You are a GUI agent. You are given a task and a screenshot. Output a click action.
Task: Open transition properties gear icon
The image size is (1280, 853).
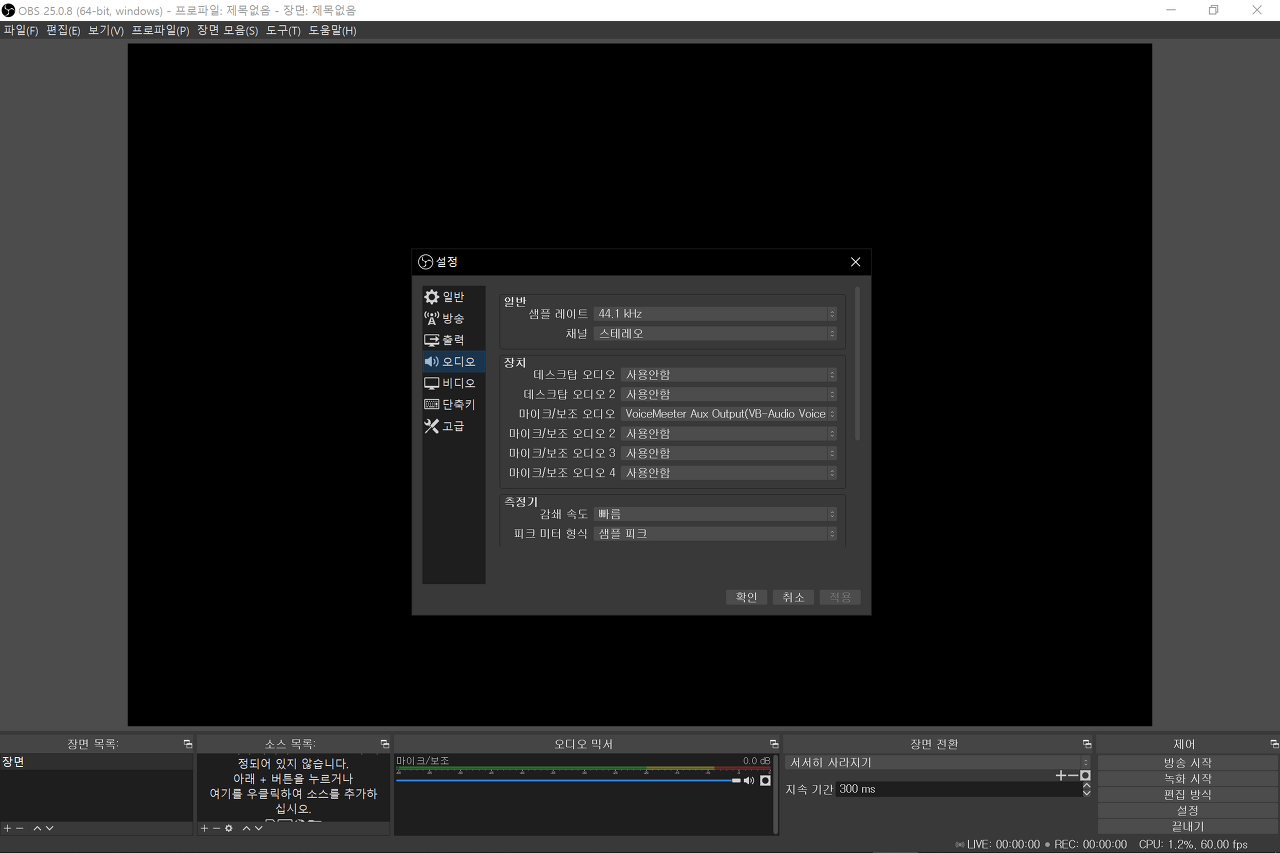pos(1085,775)
